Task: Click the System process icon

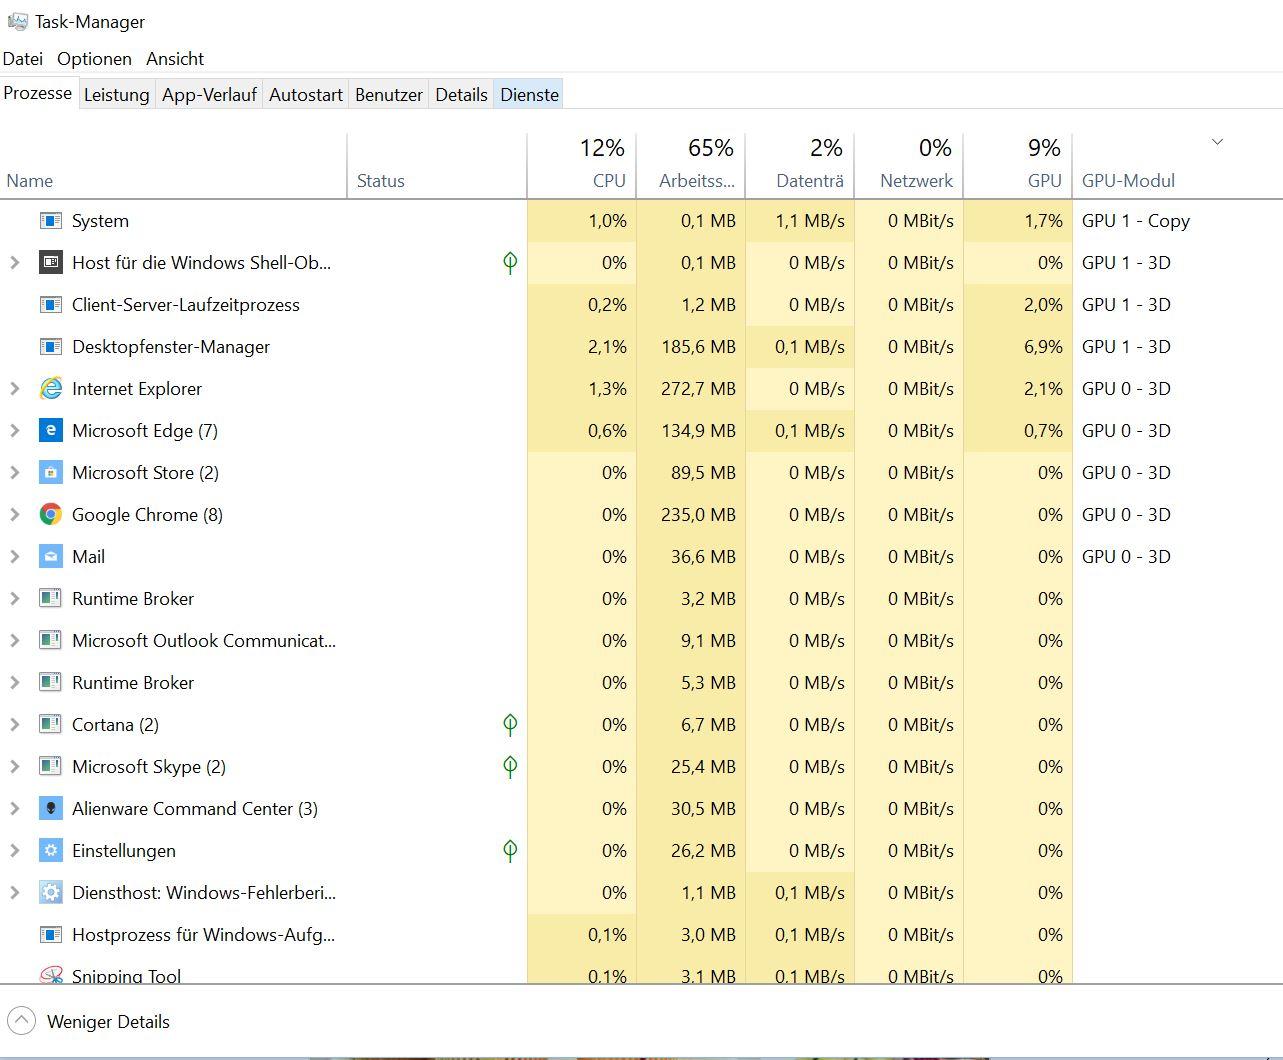Action: pos(50,221)
